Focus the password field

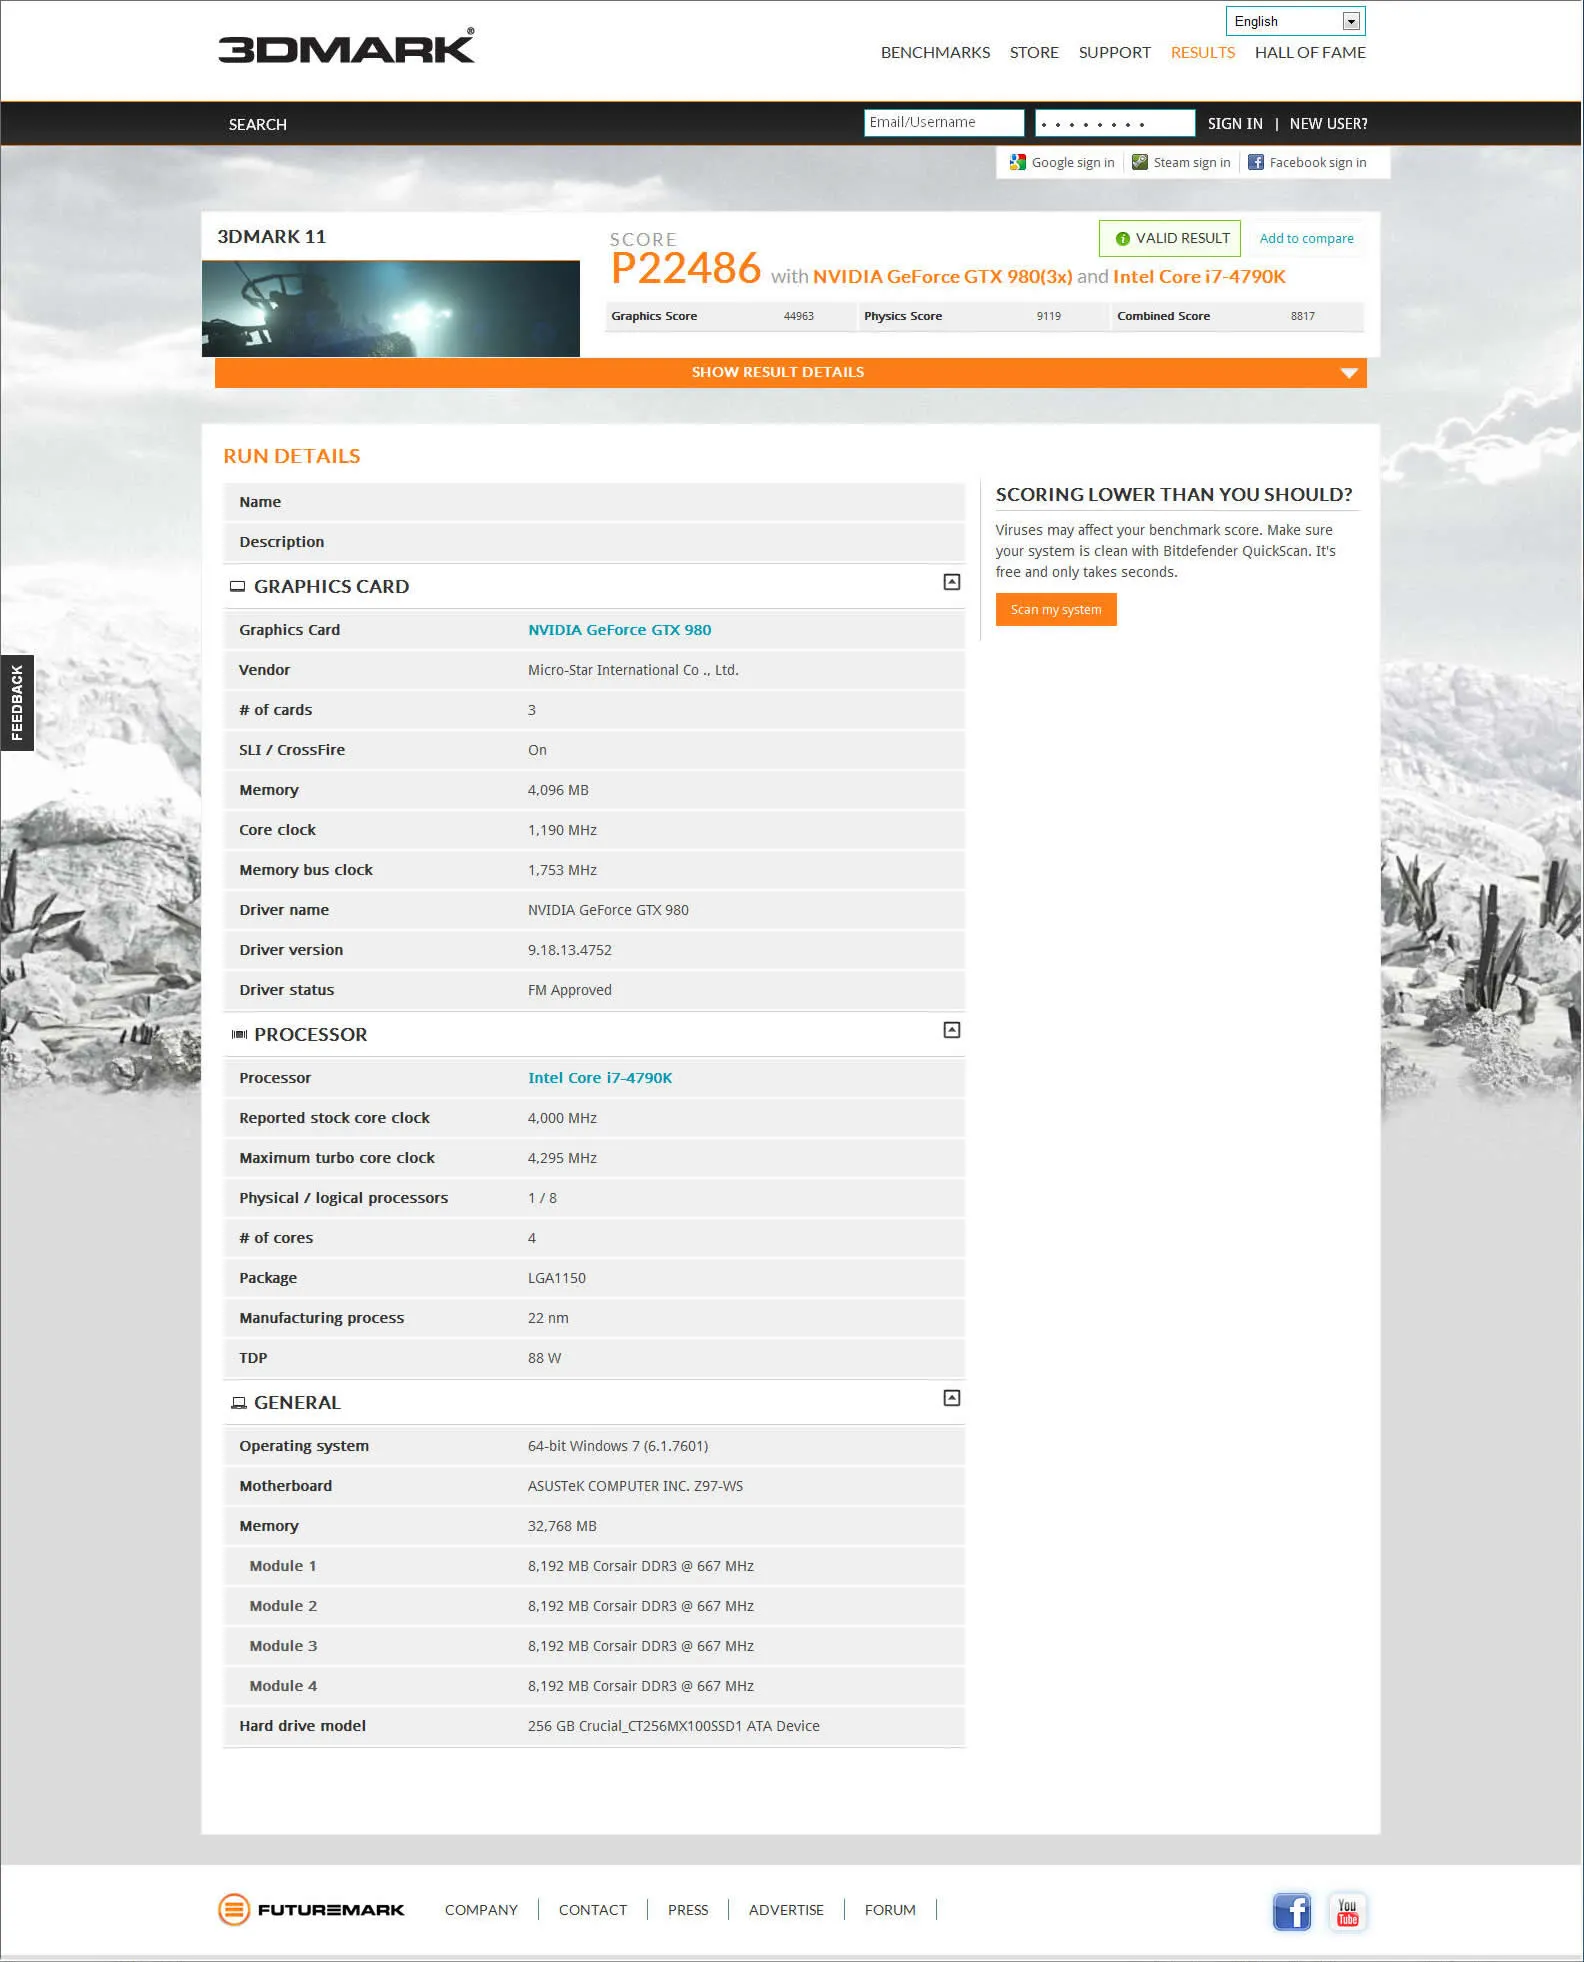click(x=1115, y=123)
